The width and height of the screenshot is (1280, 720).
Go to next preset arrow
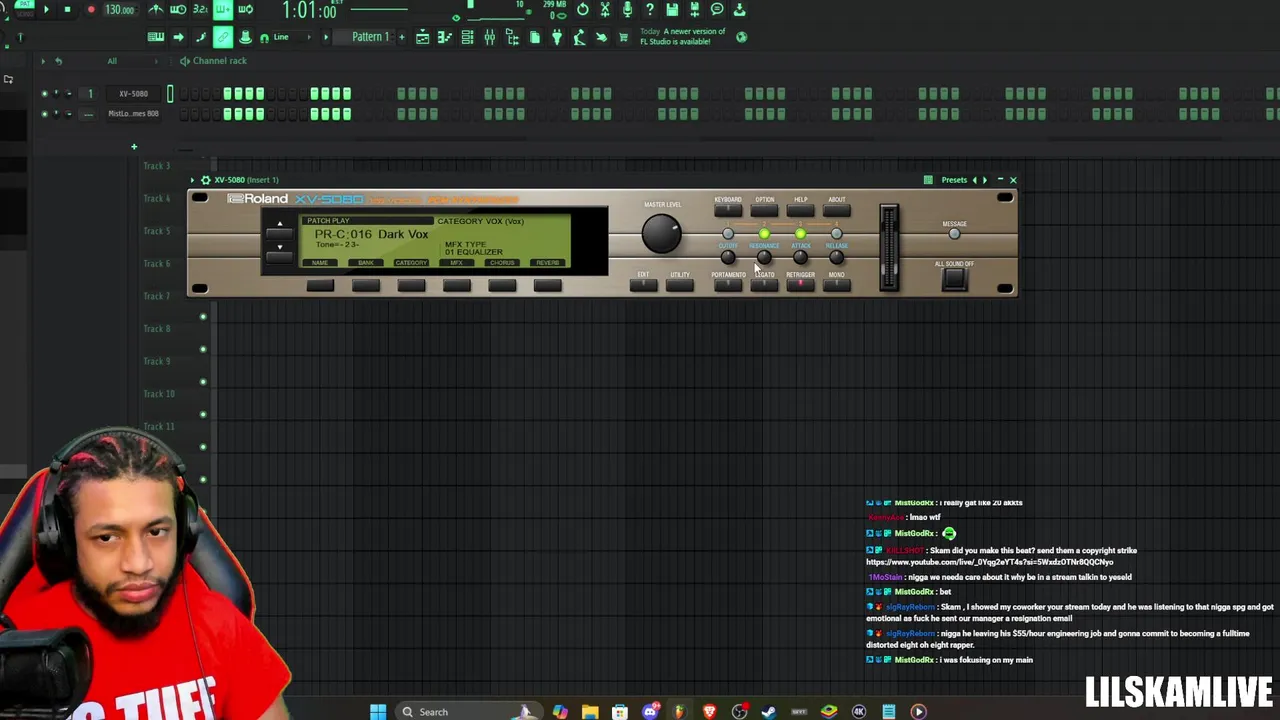[x=985, y=180]
